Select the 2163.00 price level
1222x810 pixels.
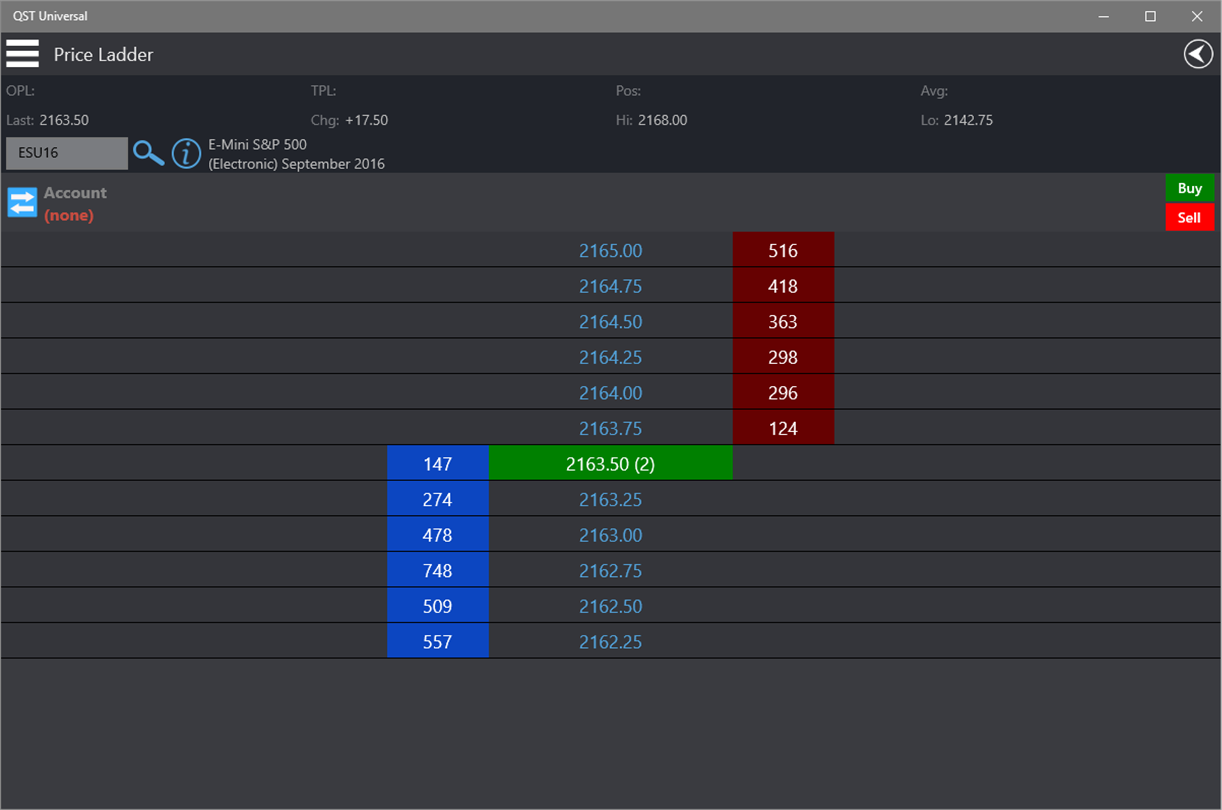tap(611, 535)
